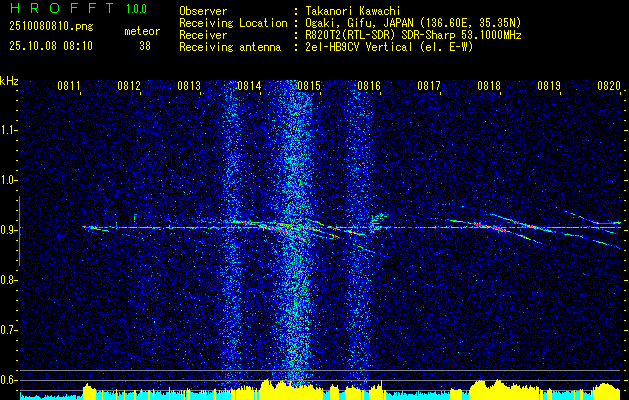Click the kHz axis unit label
The width and height of the screenshot is (629, 400).
tap(9, 81)
